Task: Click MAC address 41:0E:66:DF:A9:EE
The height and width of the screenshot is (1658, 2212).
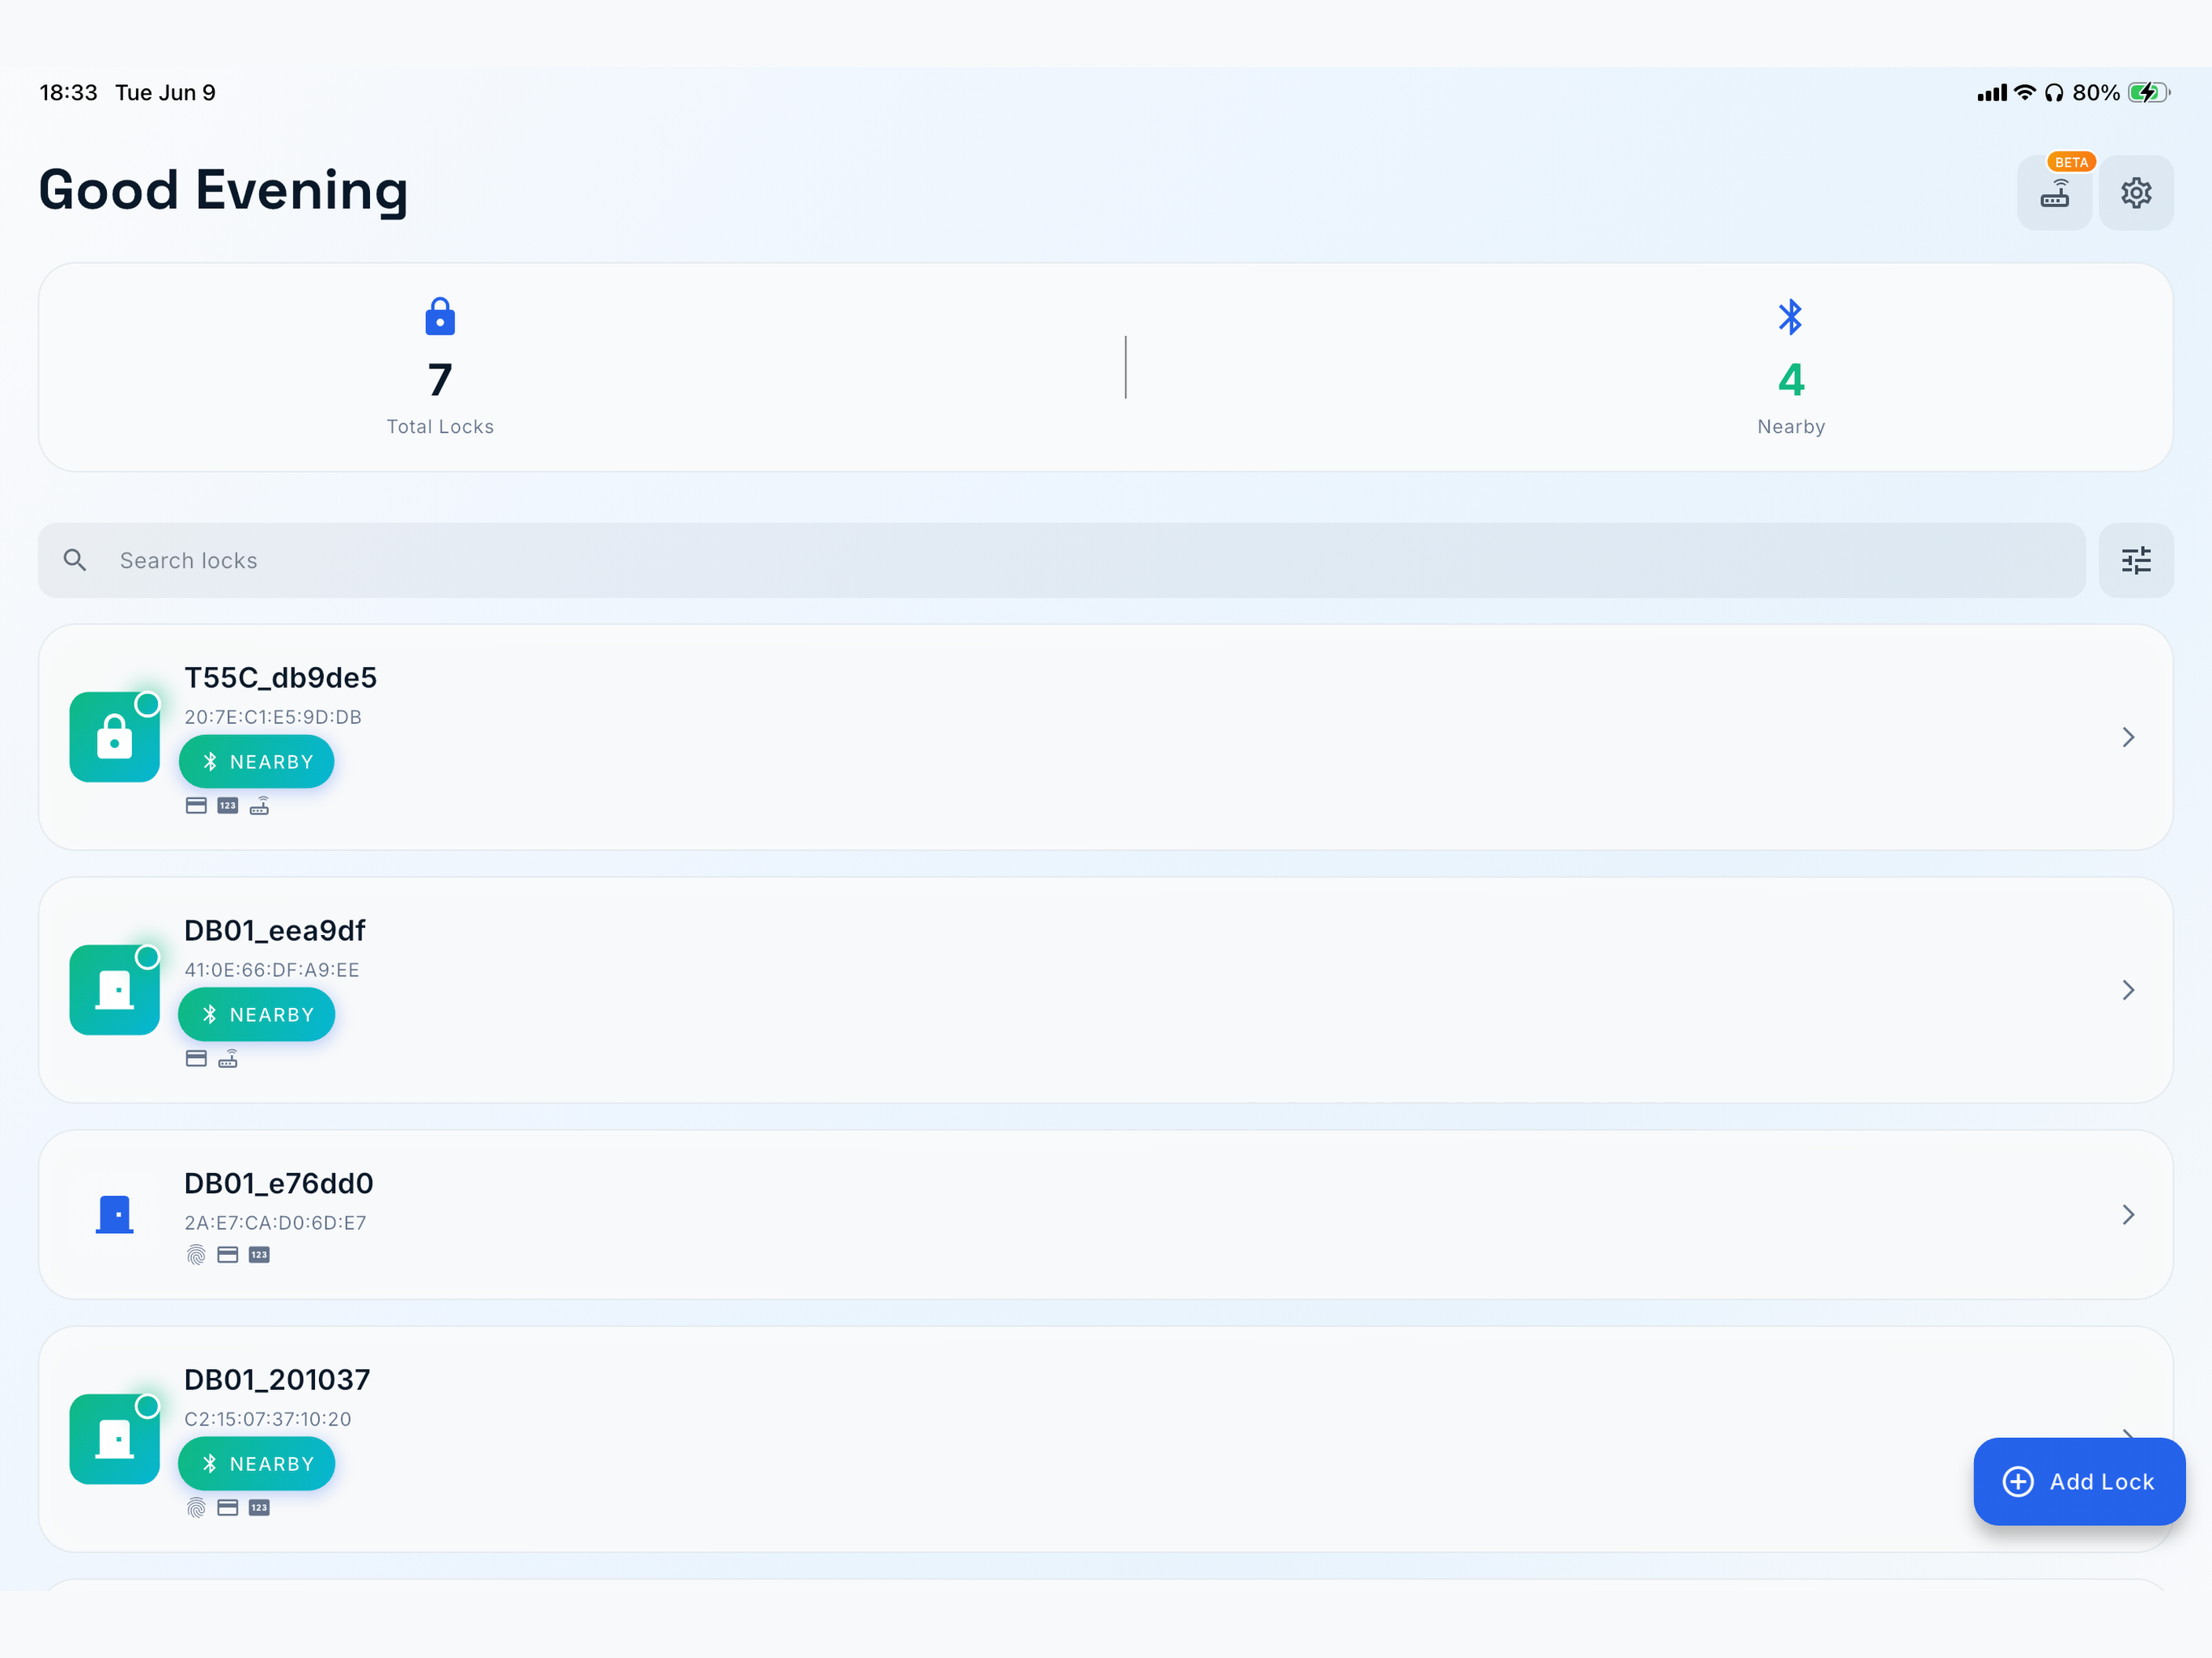Action: [272, 970]
